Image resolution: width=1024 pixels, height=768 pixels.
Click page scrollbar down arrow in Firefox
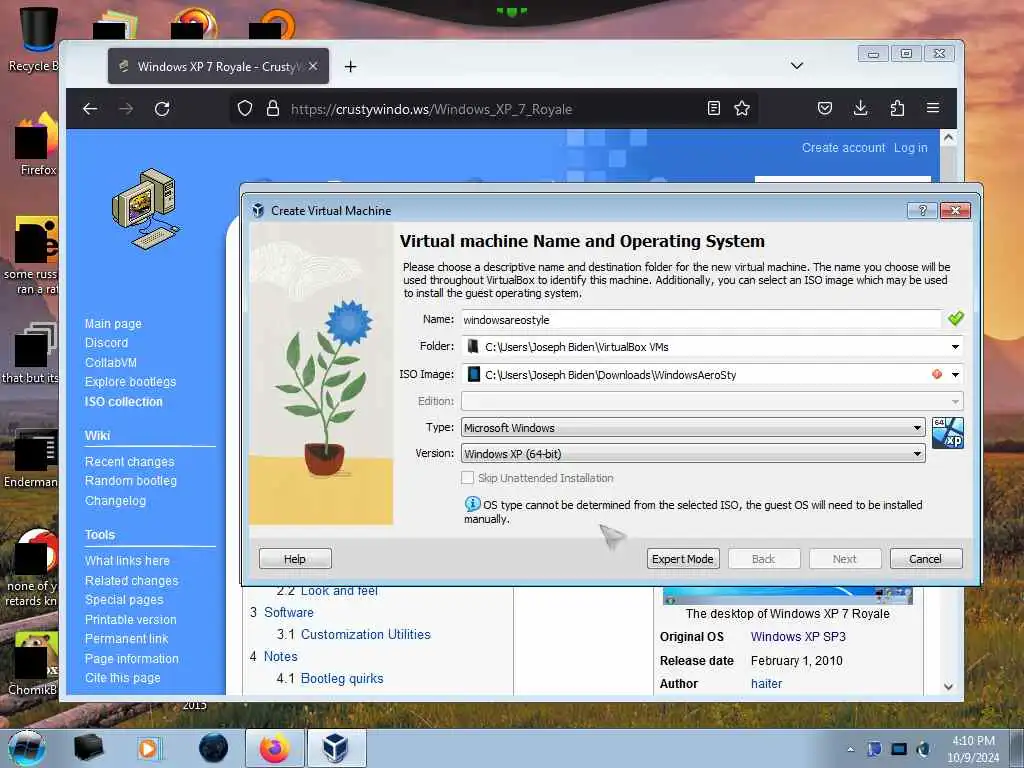click(x=948, y=686)
